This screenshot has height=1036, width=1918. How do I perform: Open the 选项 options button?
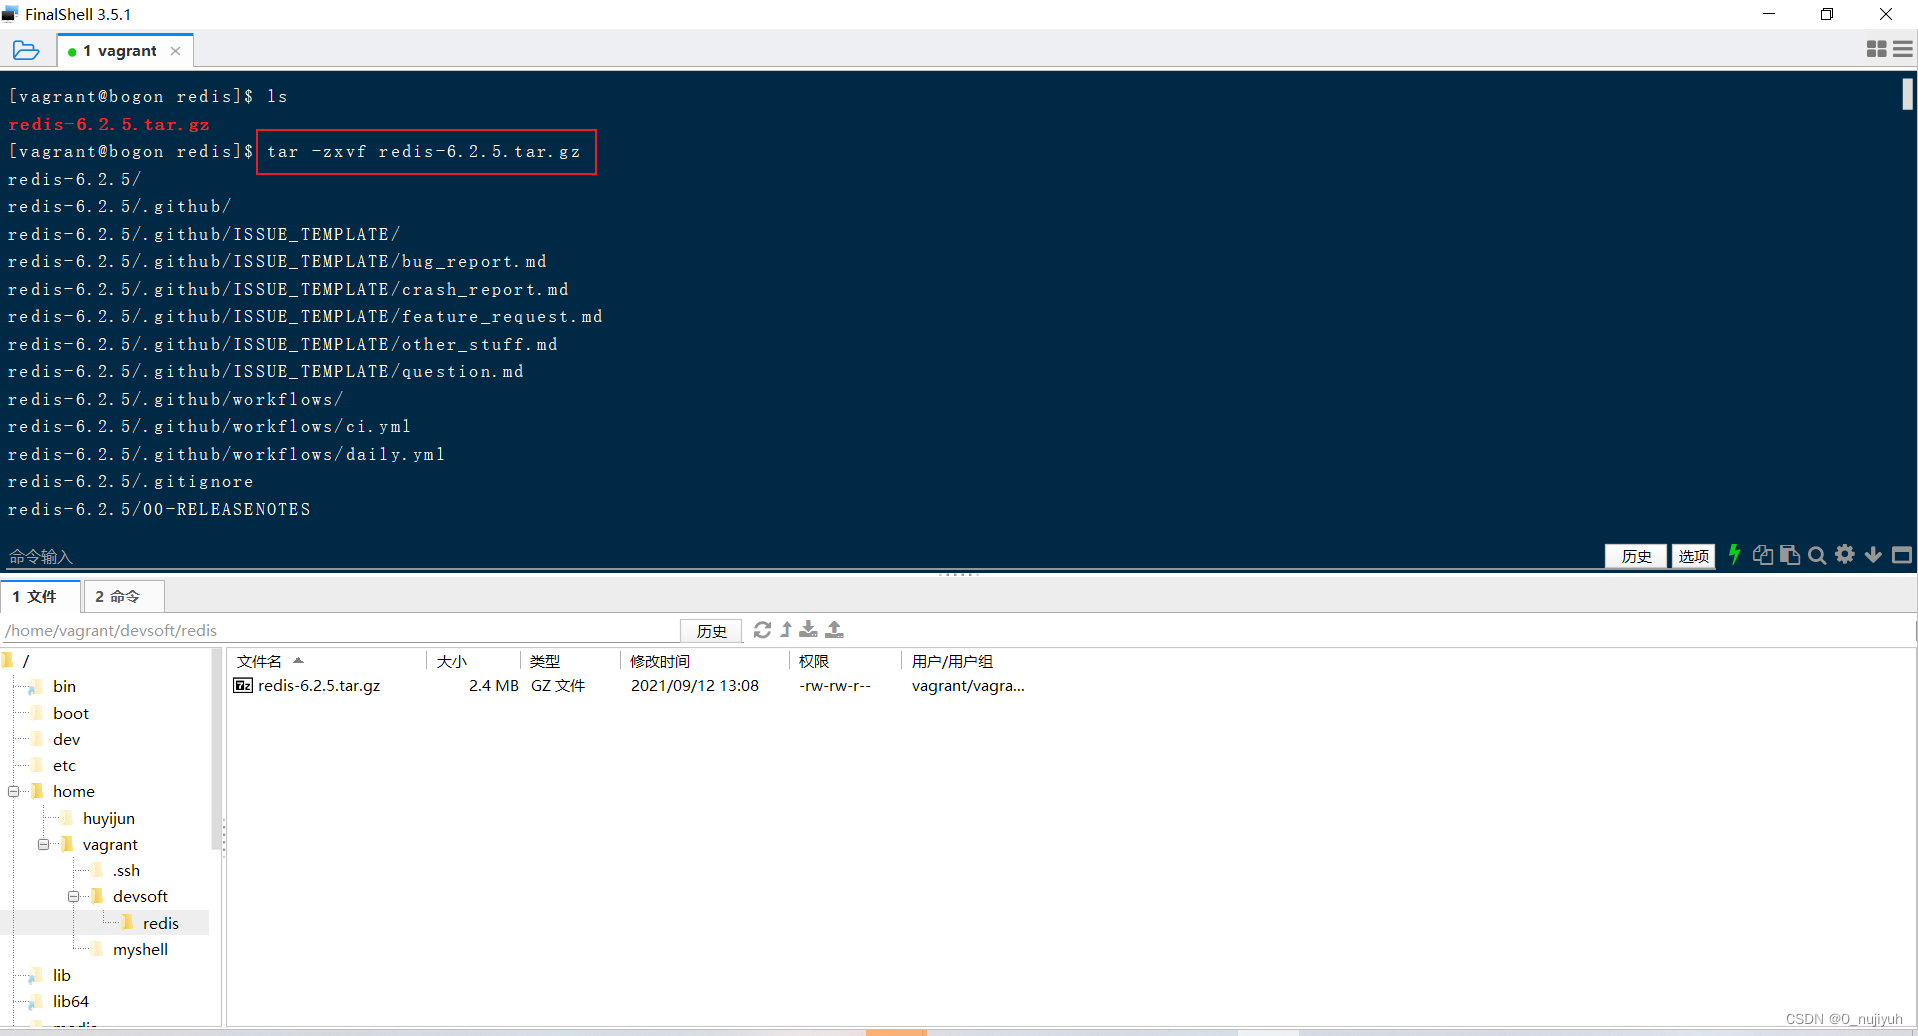pyautogui.click(x=1693, y=556)
